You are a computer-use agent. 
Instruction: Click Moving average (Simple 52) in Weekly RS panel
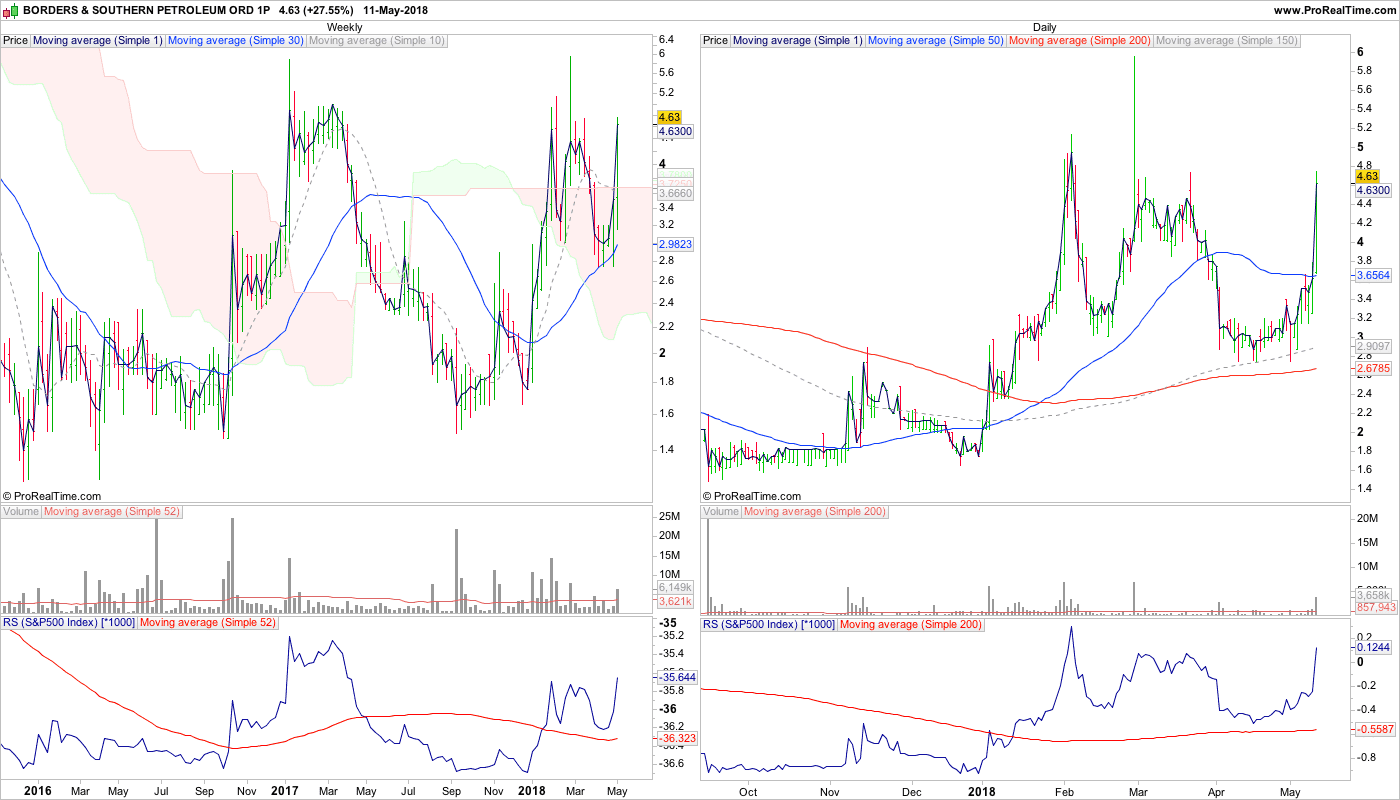pyautogui.click(x=208, y=624)
